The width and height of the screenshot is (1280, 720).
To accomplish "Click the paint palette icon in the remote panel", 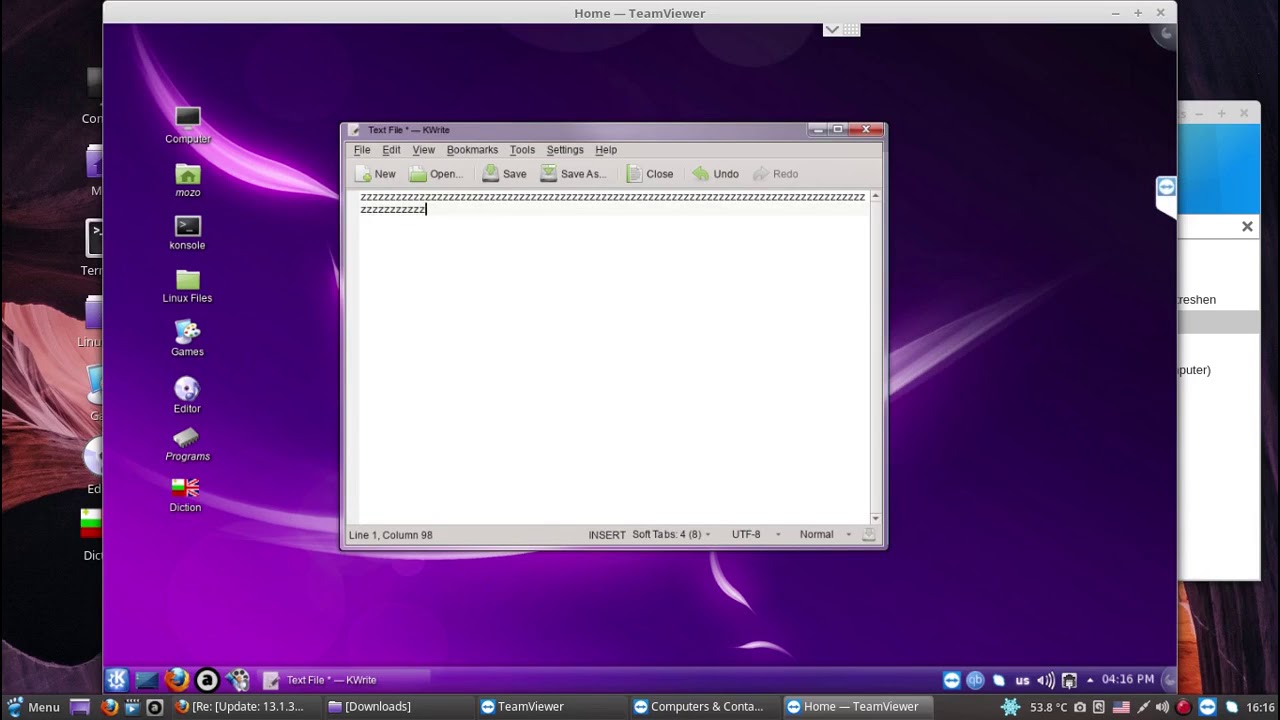I will coord(237,680).
